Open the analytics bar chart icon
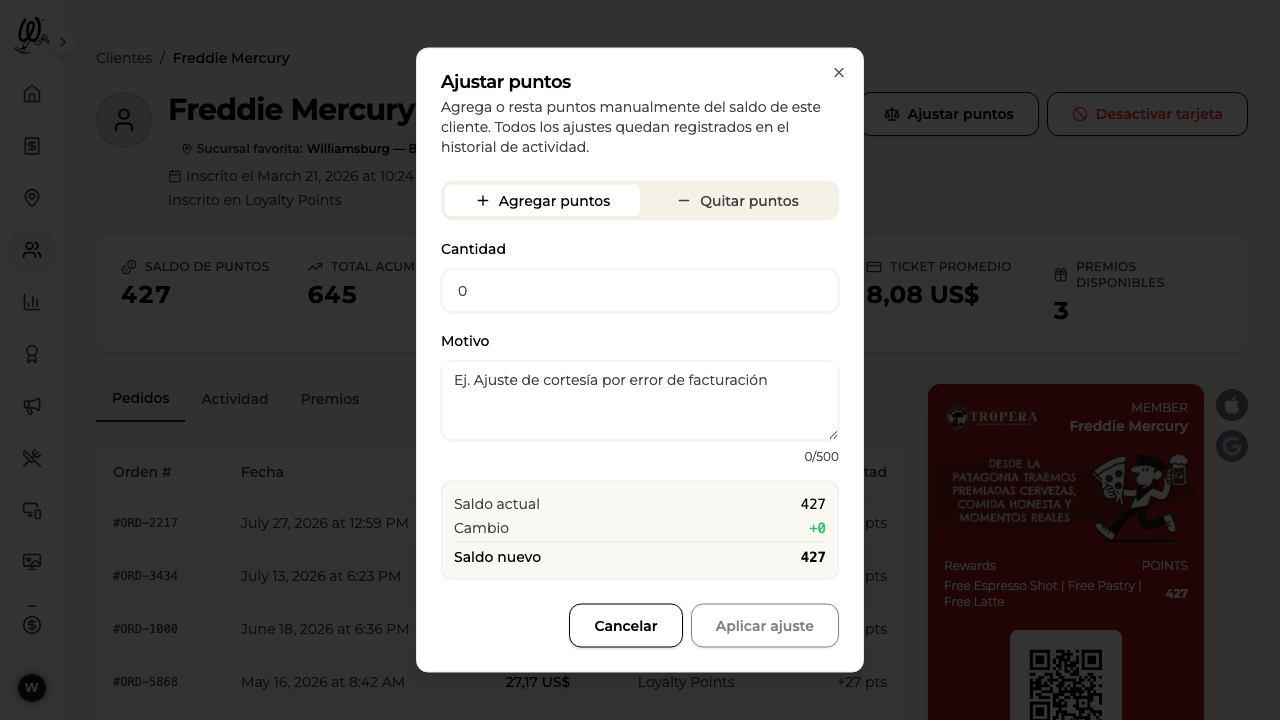This screenshot has width=1280, height=720. 32,302
